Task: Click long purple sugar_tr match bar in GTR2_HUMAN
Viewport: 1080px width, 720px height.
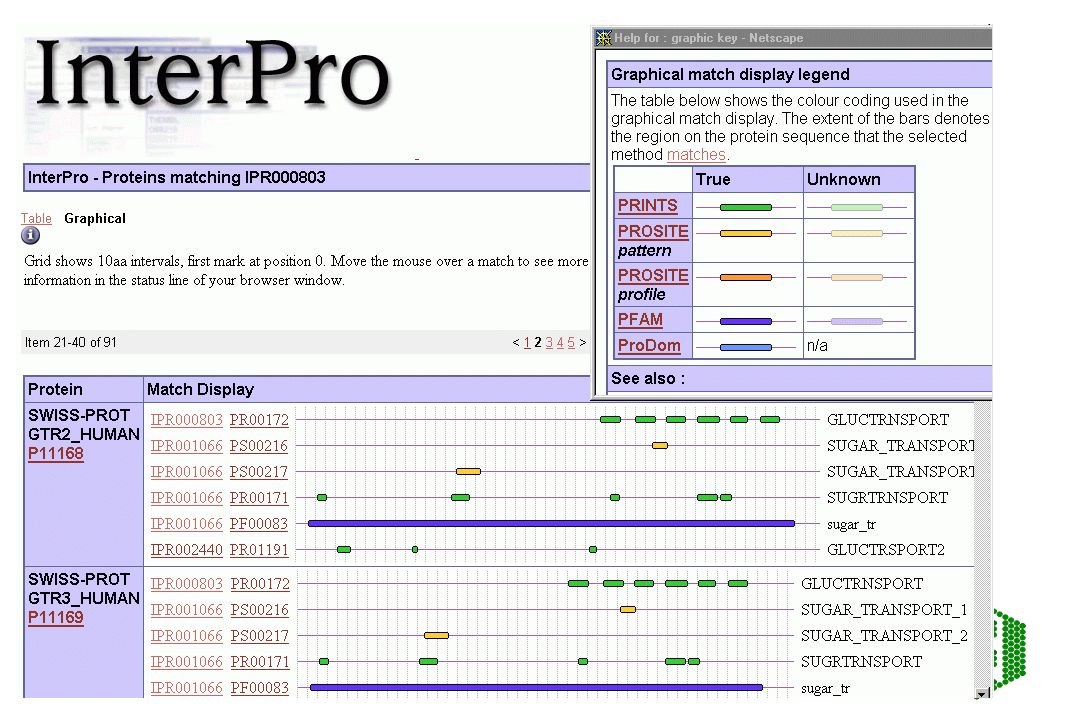Action: pos(551,524)
